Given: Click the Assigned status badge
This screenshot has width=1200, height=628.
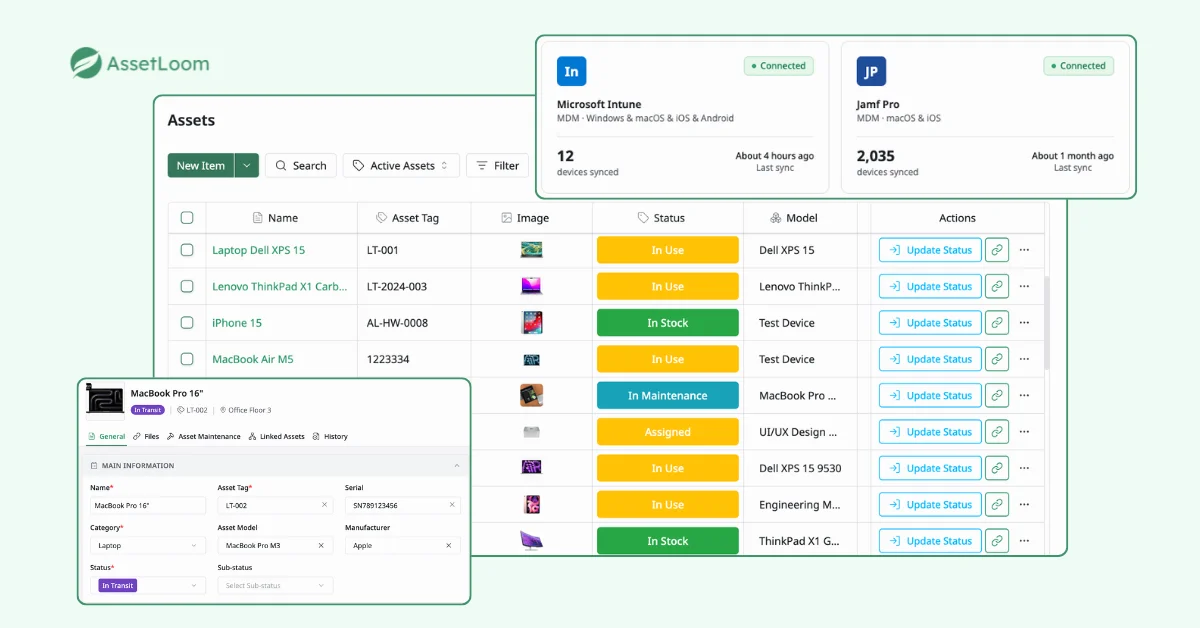Looking at the screenshot, I should click(668, 432).
